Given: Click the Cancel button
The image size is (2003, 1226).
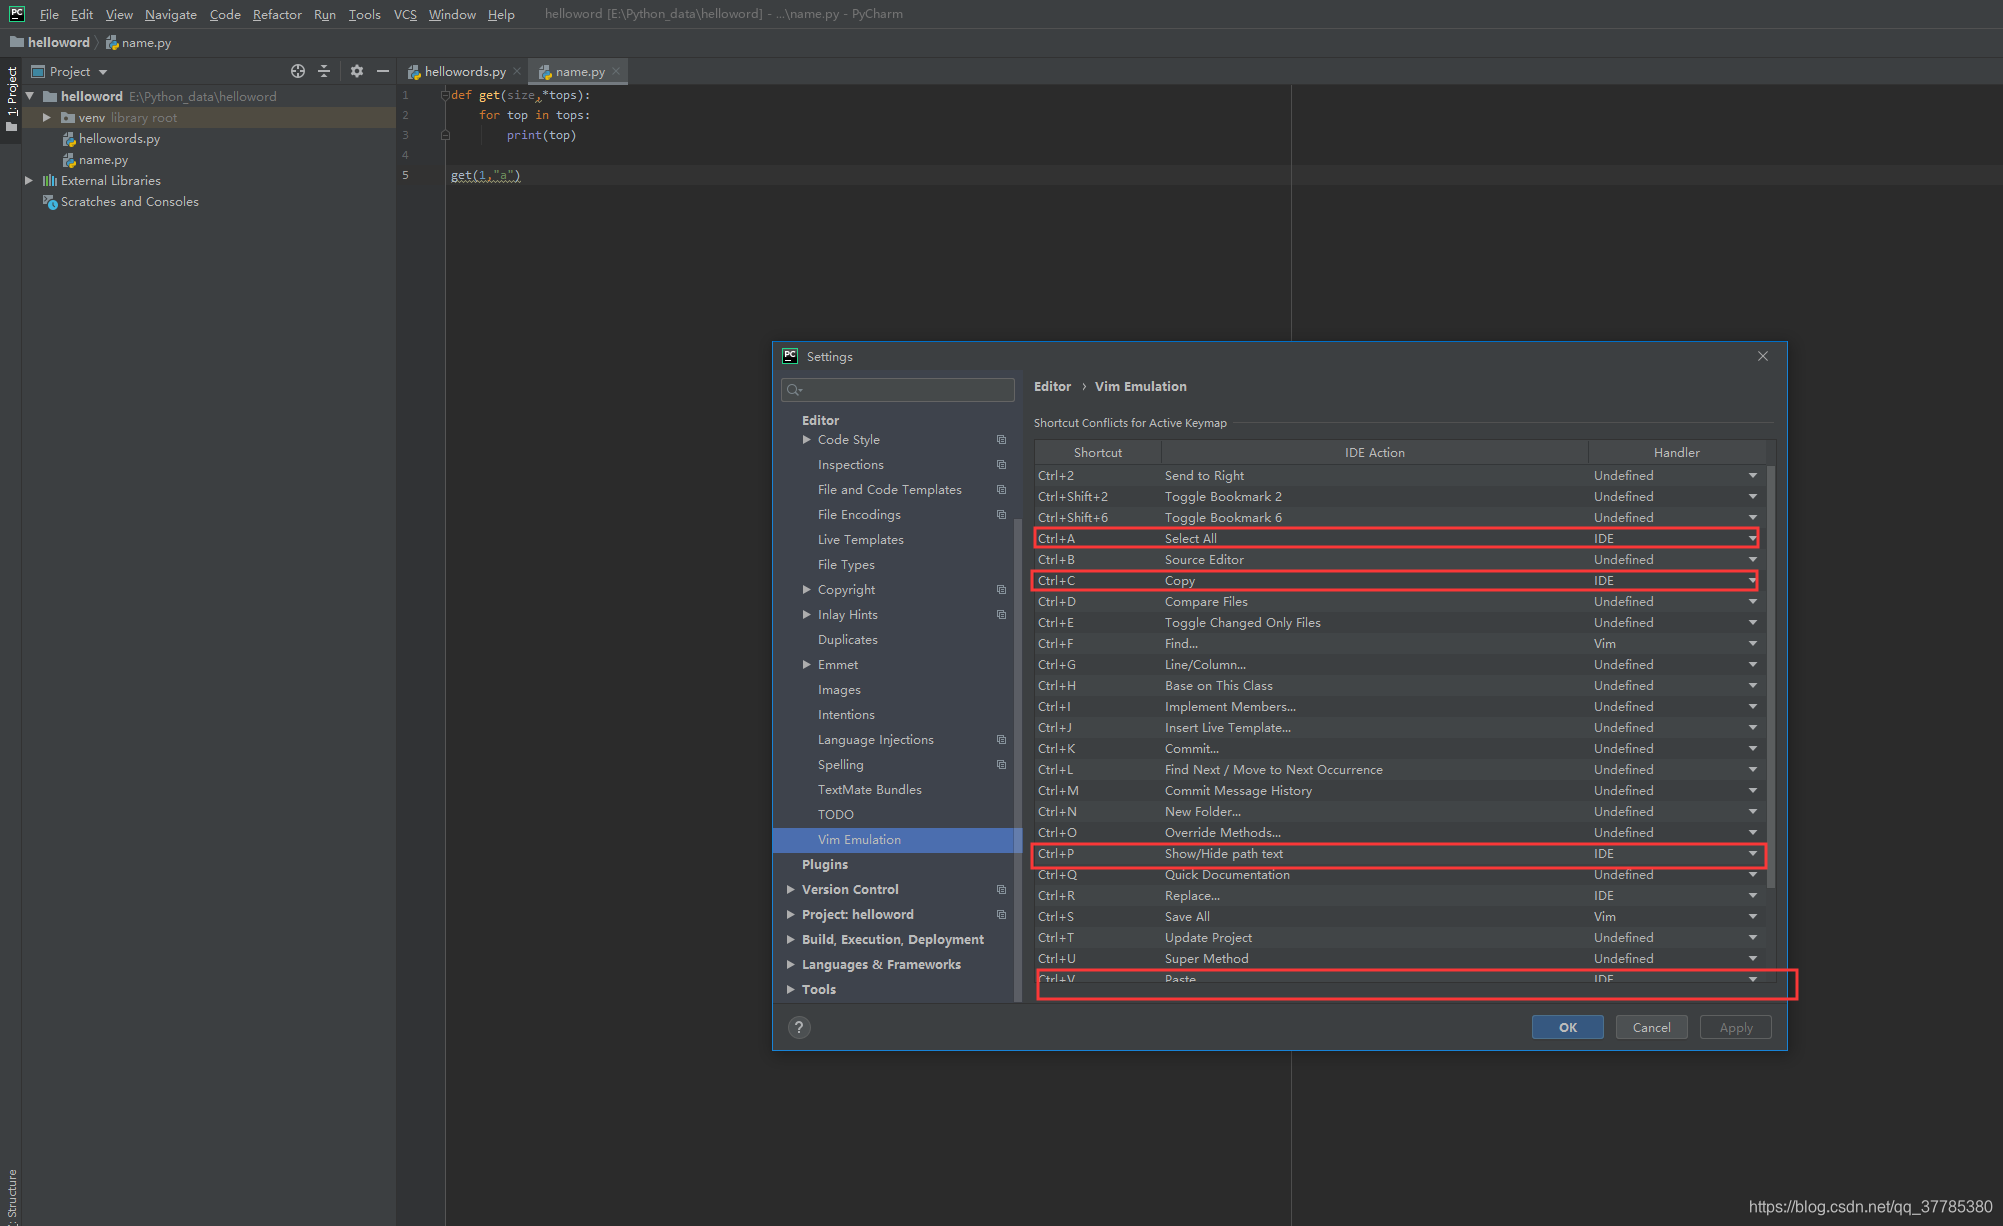Looking at the screenshot, I should tap(1651, 1027).
